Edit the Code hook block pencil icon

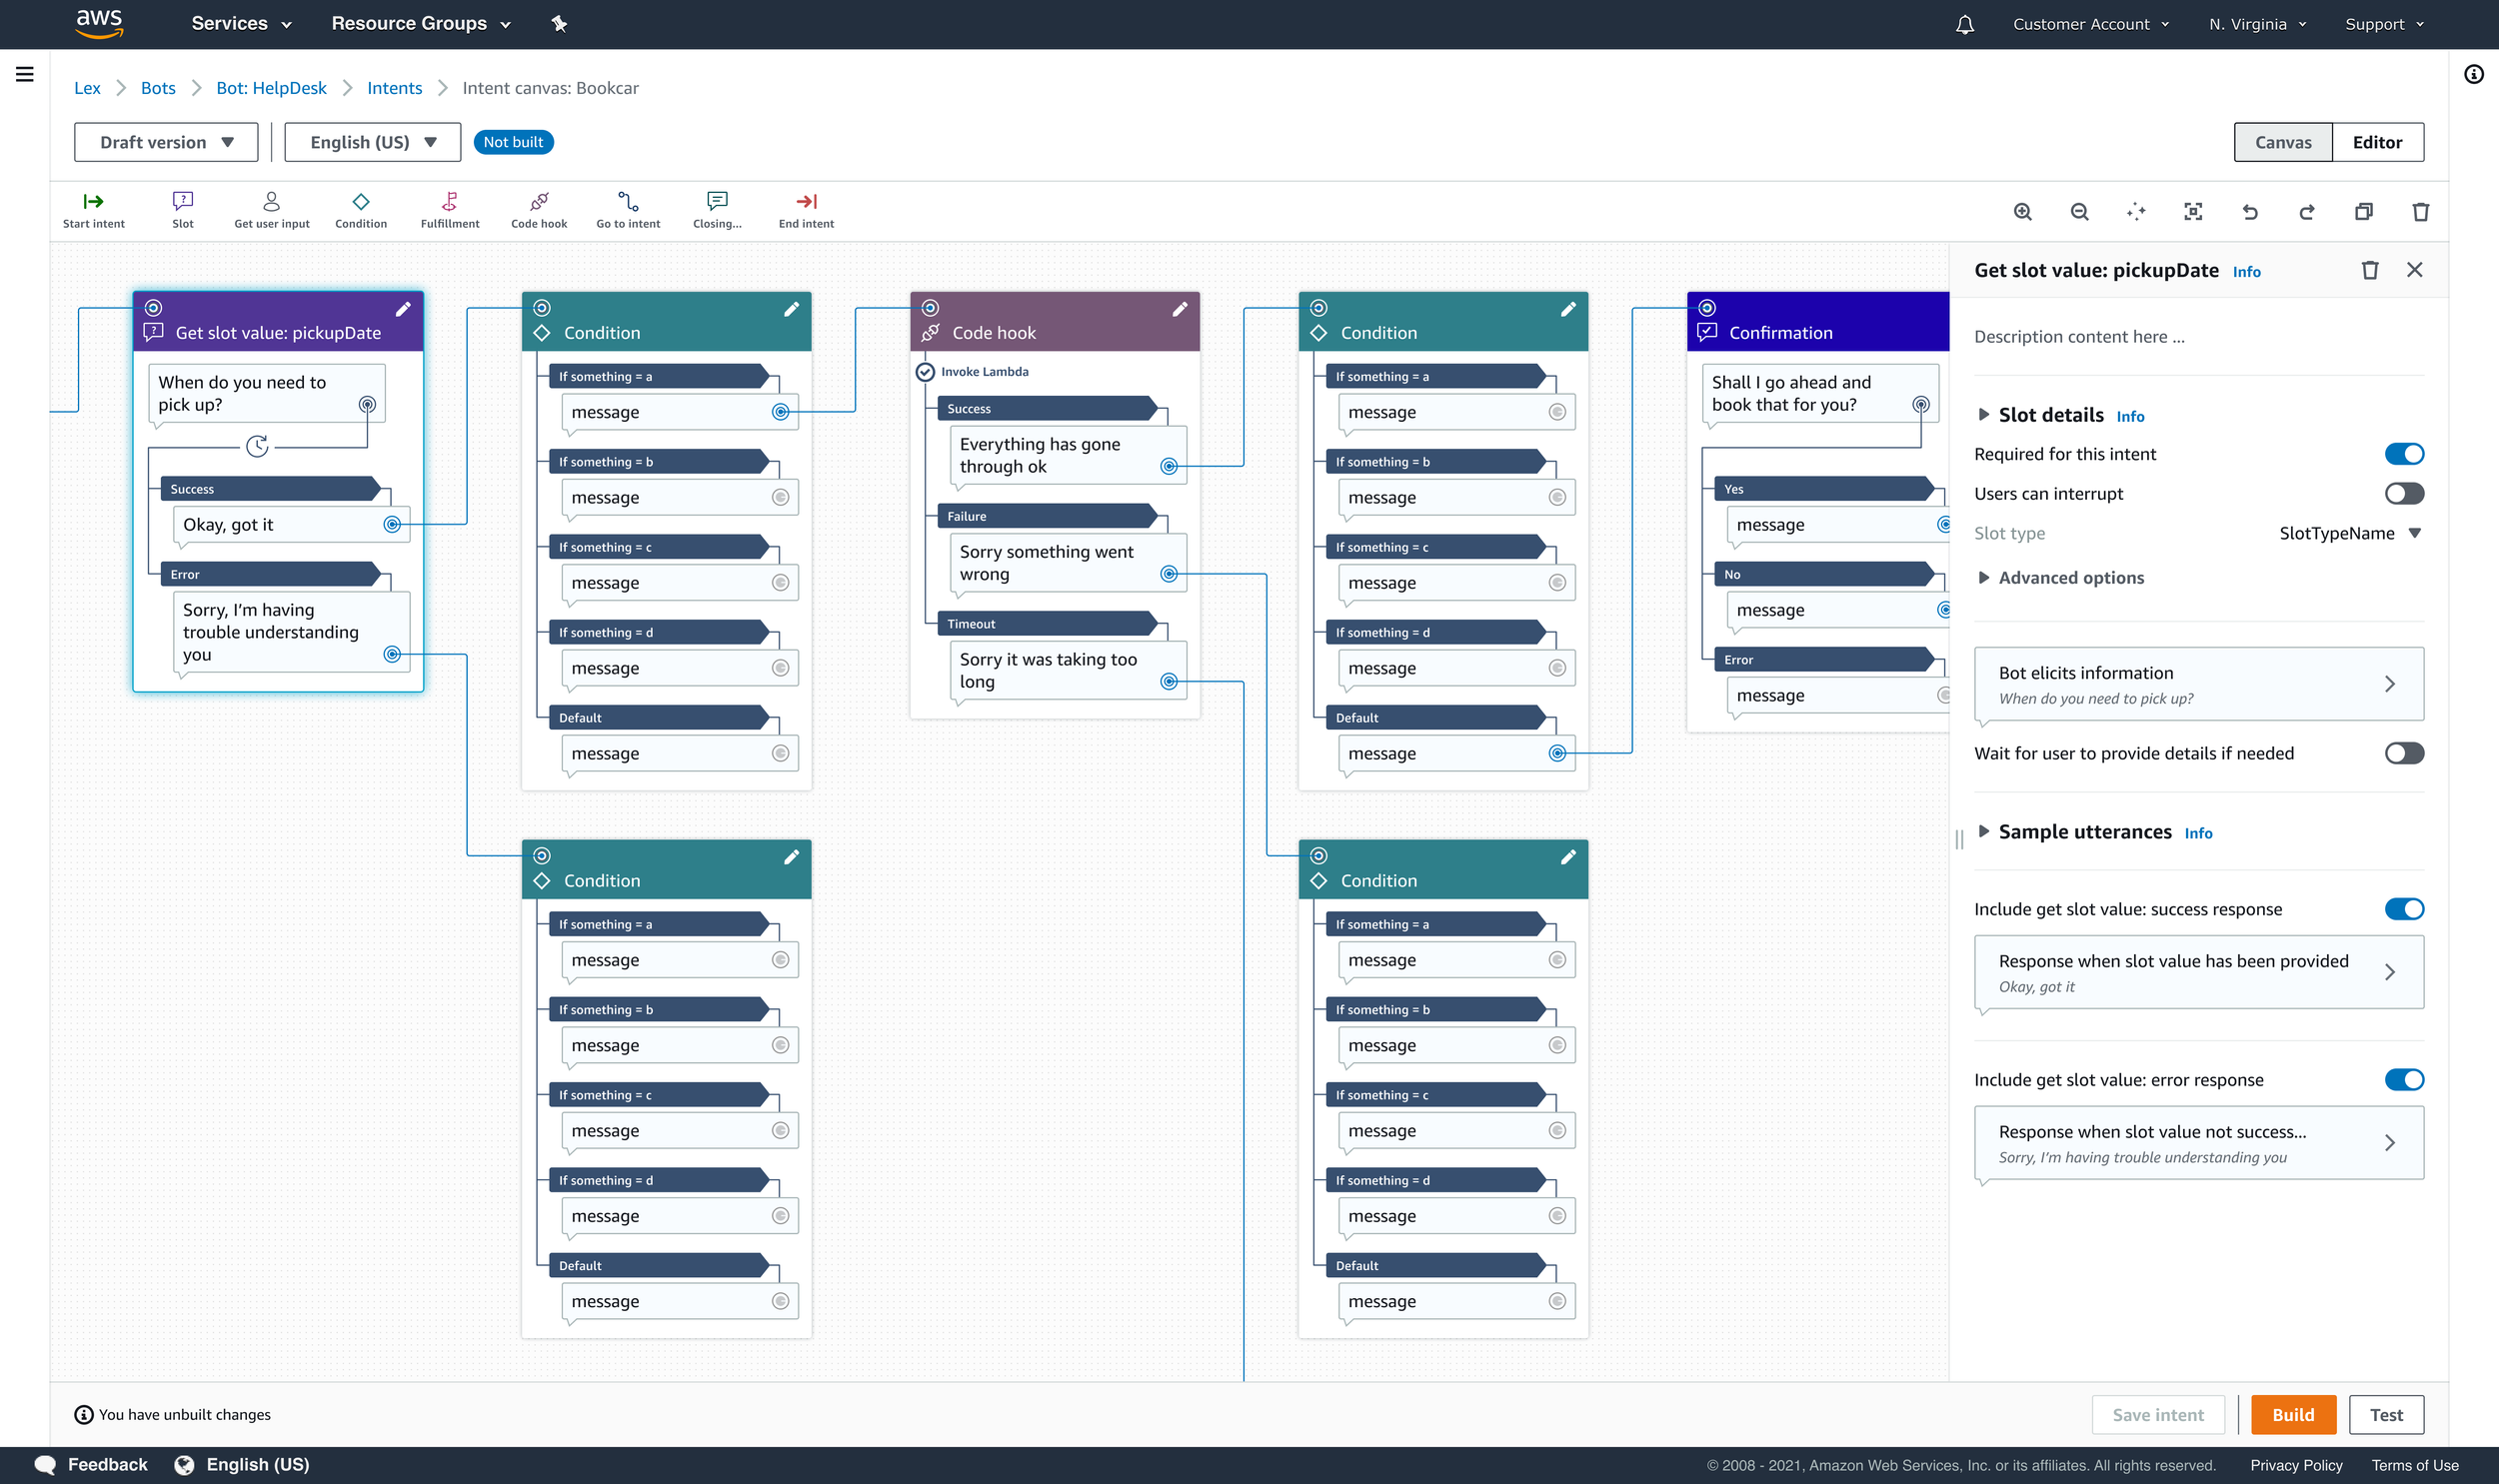1179,309
